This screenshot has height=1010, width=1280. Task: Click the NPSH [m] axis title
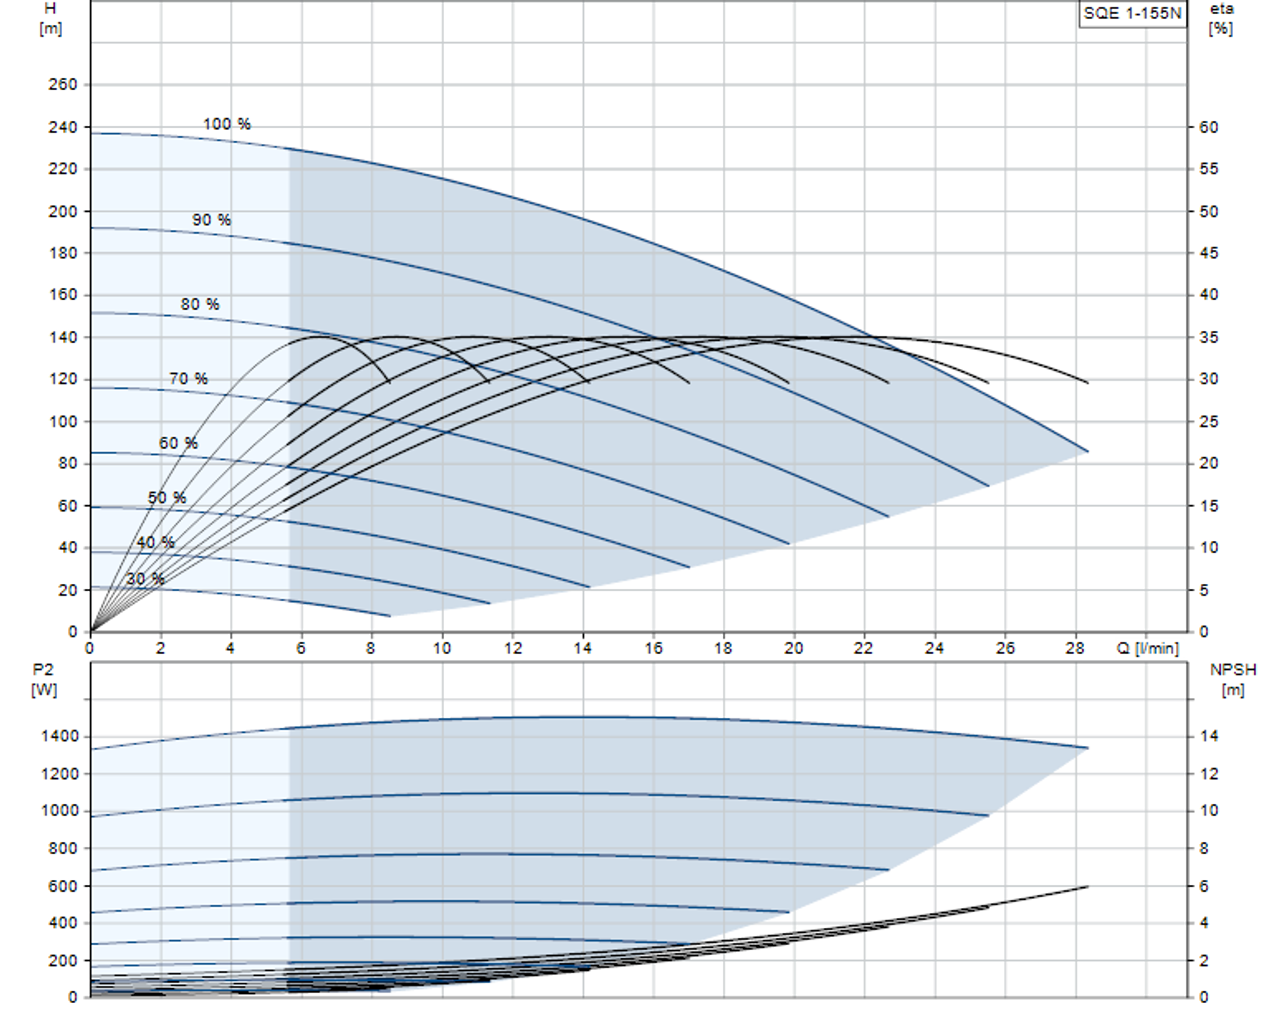[1233, 679]
